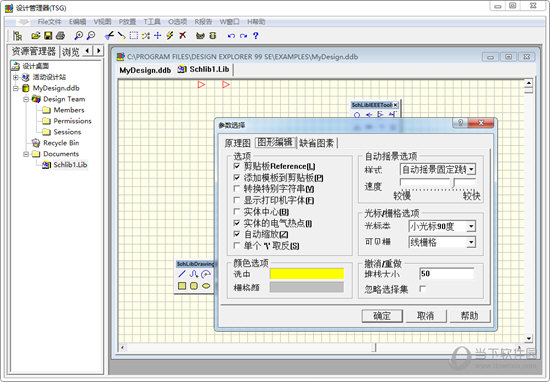The height and width of the screenshot is (382, 550).
Task: Uncheck 添加模板到剪贴板 option
Action: pos(237,177)
